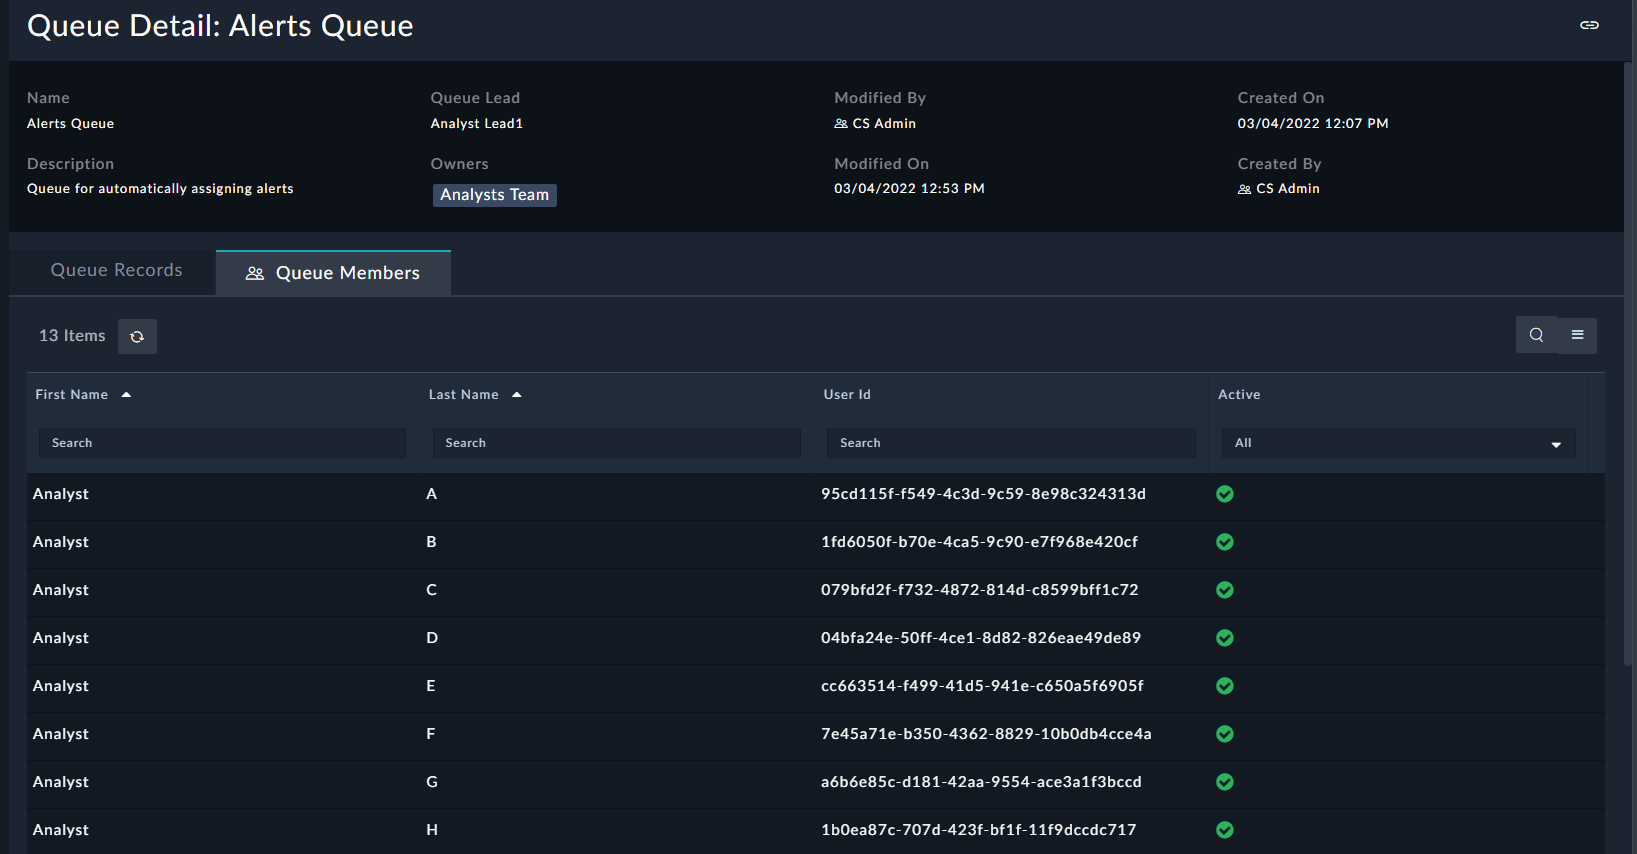
Task: Select the Analyst F row user id
Action: (x=985, y=734)
